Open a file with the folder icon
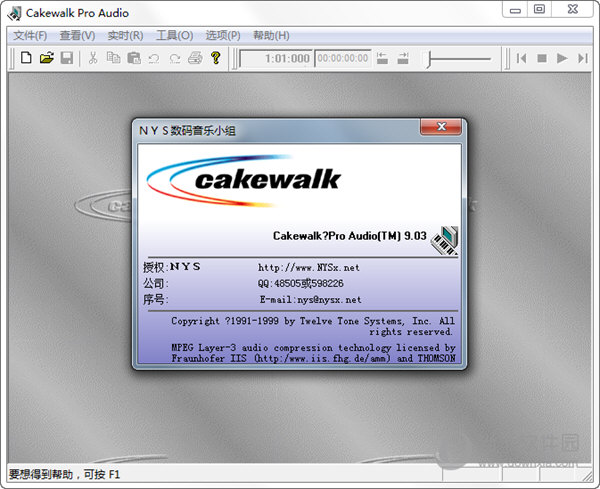600x489 pixels. (x=47, y=58)
